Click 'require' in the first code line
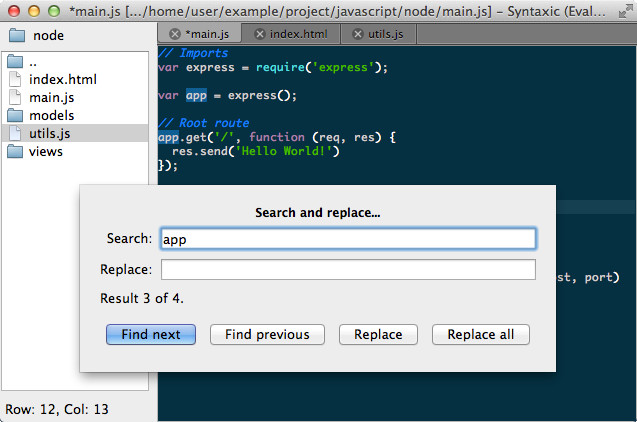637x422 pixels. point(280,67)
